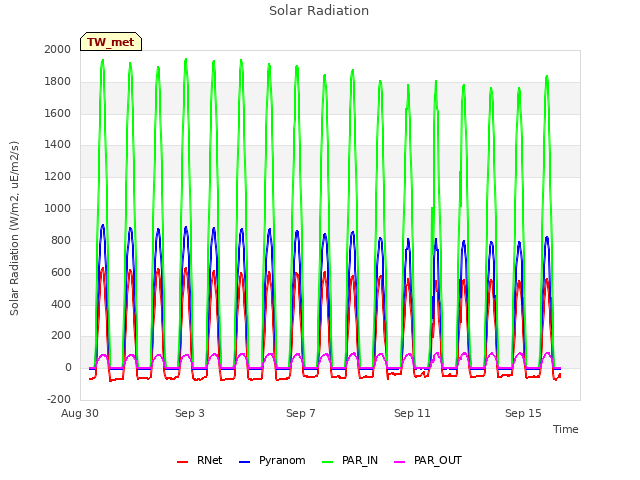The image size is (640, 480).
Task: Click the Sep 3 x-axis tick label
Action: pyautogui.click(x=190, y=413)
